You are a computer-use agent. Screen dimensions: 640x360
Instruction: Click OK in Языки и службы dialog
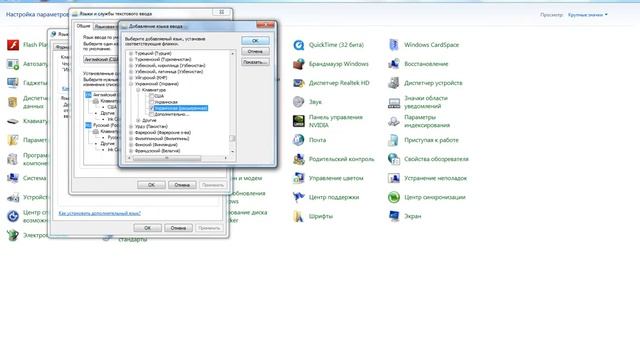click(151, 185)
